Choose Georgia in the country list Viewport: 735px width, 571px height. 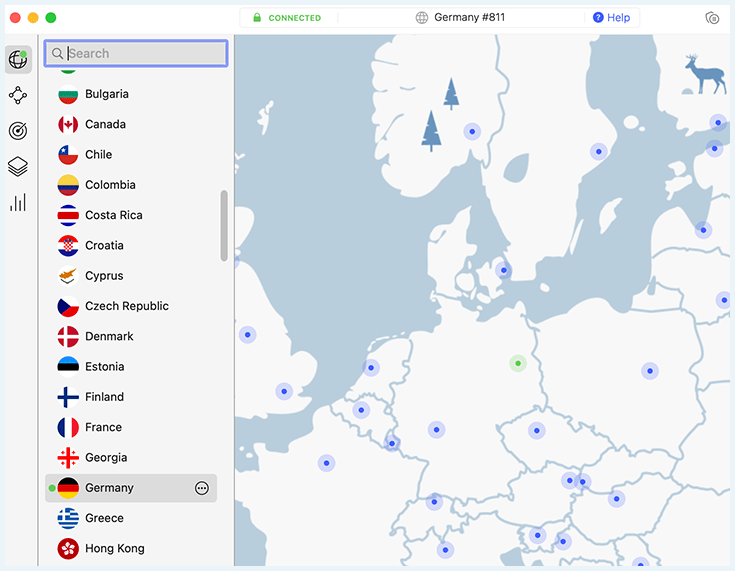click(x=131, y=458)
